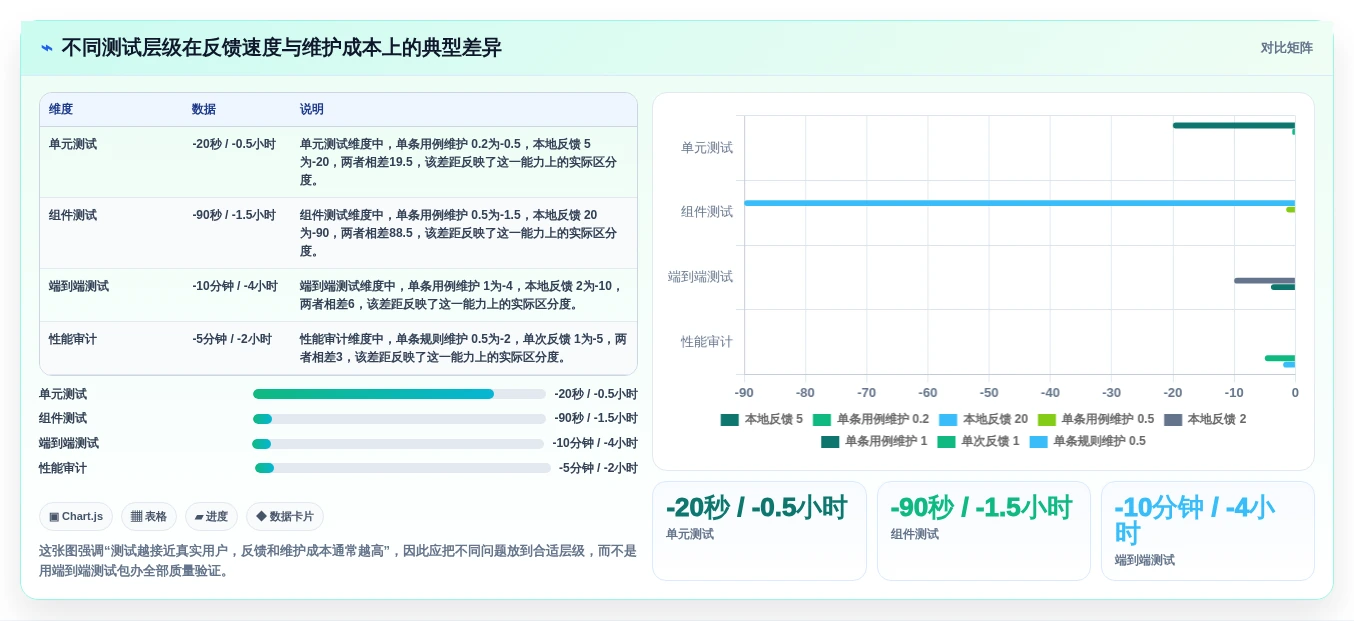This screenshot has height=621, width=1354.
Task: Click 组件测试 label in progress list
Action: [x=63, y=419]
